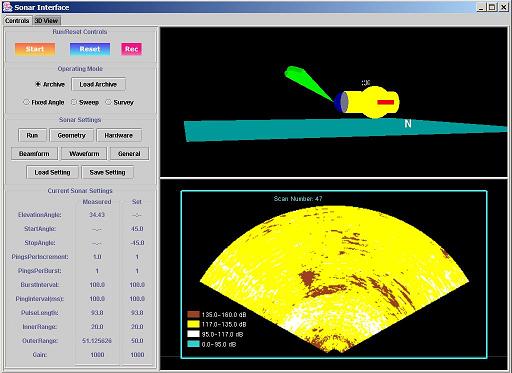Open the Waveform settings
Screen dimensions: 512x373
coord(84,154)
